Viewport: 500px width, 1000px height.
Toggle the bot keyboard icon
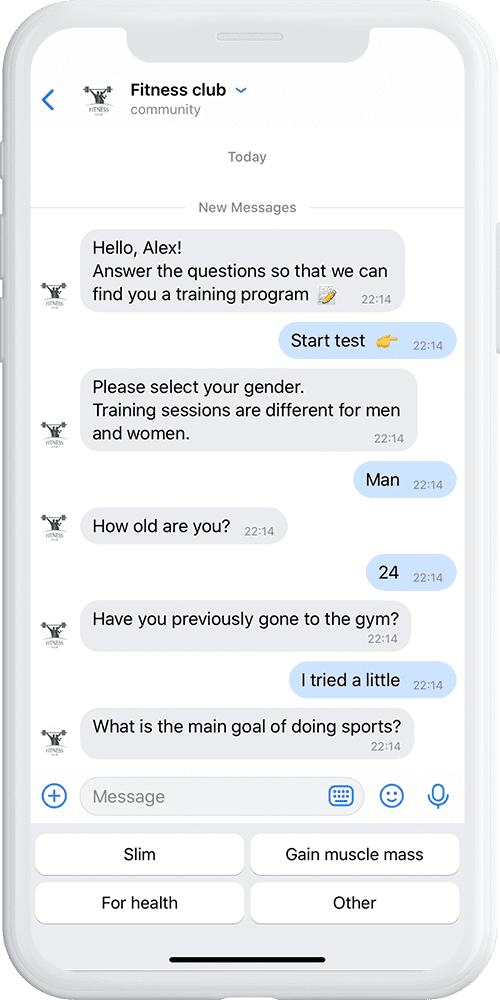pos(341,795)
